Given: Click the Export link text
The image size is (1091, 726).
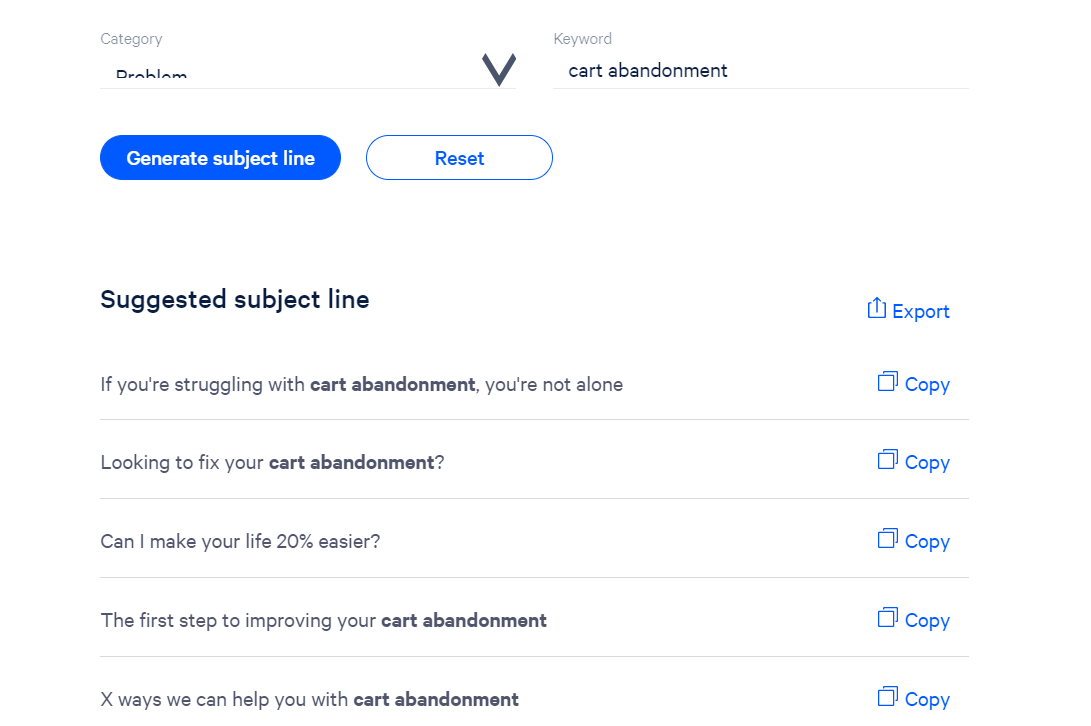Looking at the screenshot, I should 921,312.
